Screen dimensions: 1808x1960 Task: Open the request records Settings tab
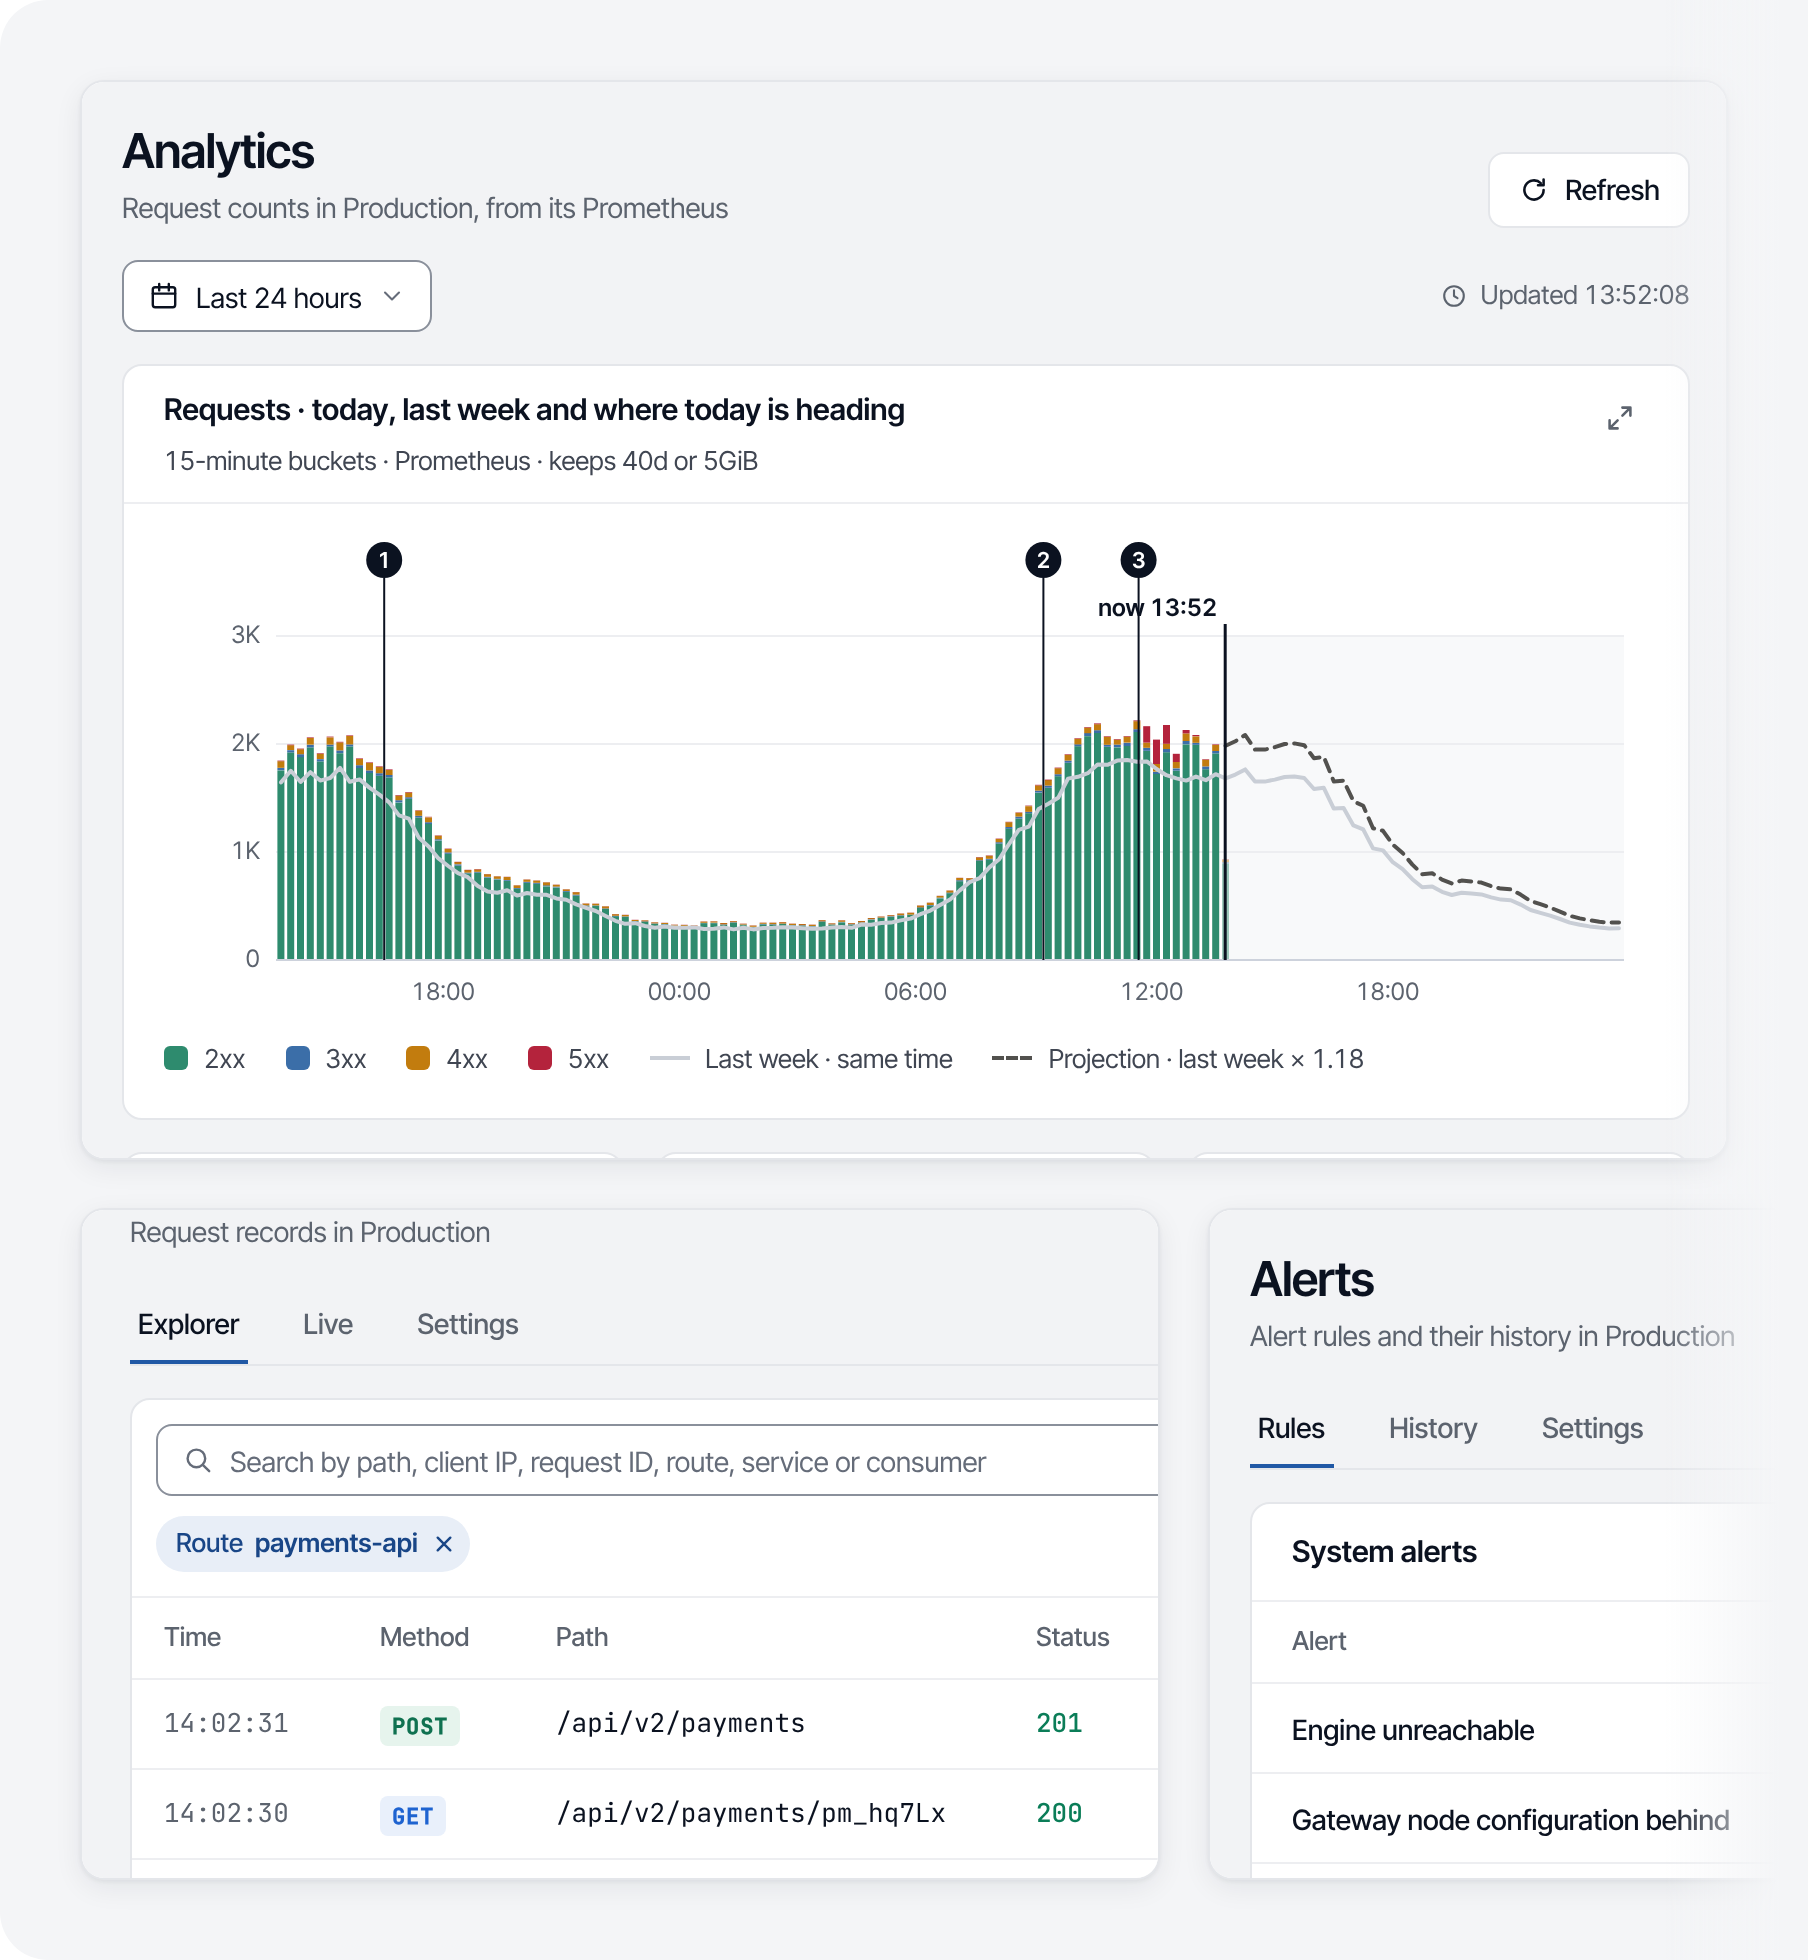[x=467, y=1324]
